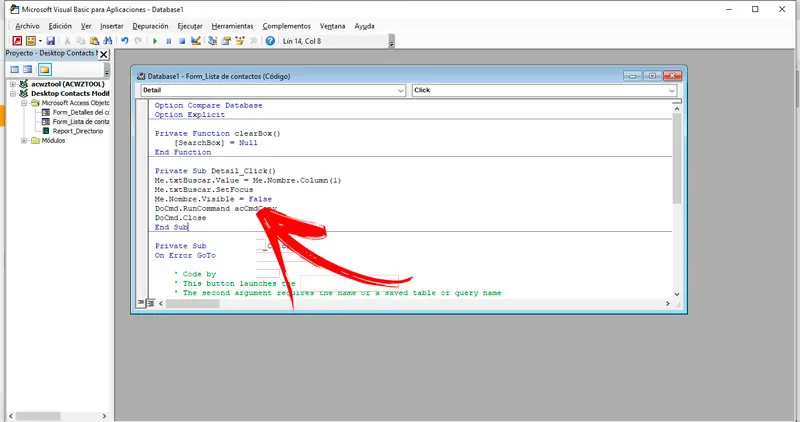Expand the acwztool project node
The height and width of the screenshot is (422, 800).
pyautogui.click(x=12, y=84)
